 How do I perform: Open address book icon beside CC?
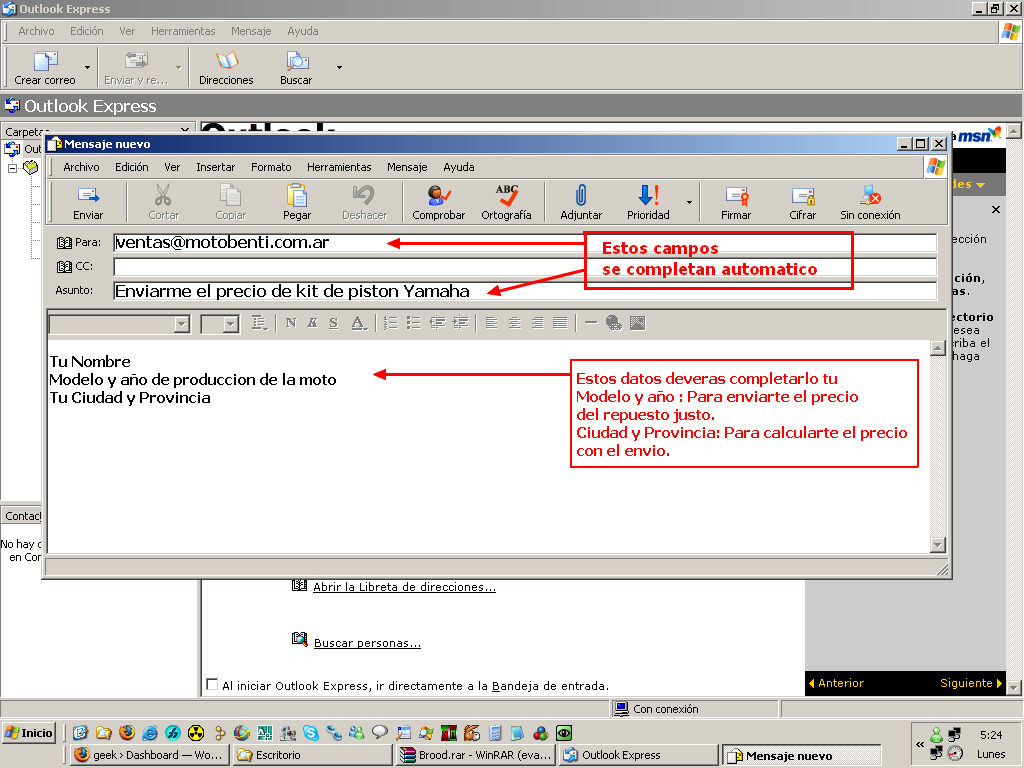(64, 266)
